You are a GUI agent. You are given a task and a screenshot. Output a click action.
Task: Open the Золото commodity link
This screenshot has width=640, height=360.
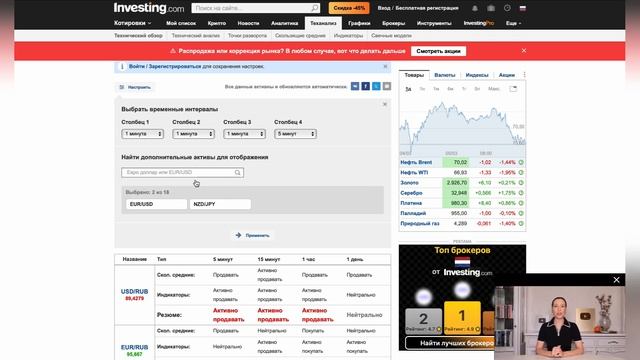pos(409,183)
